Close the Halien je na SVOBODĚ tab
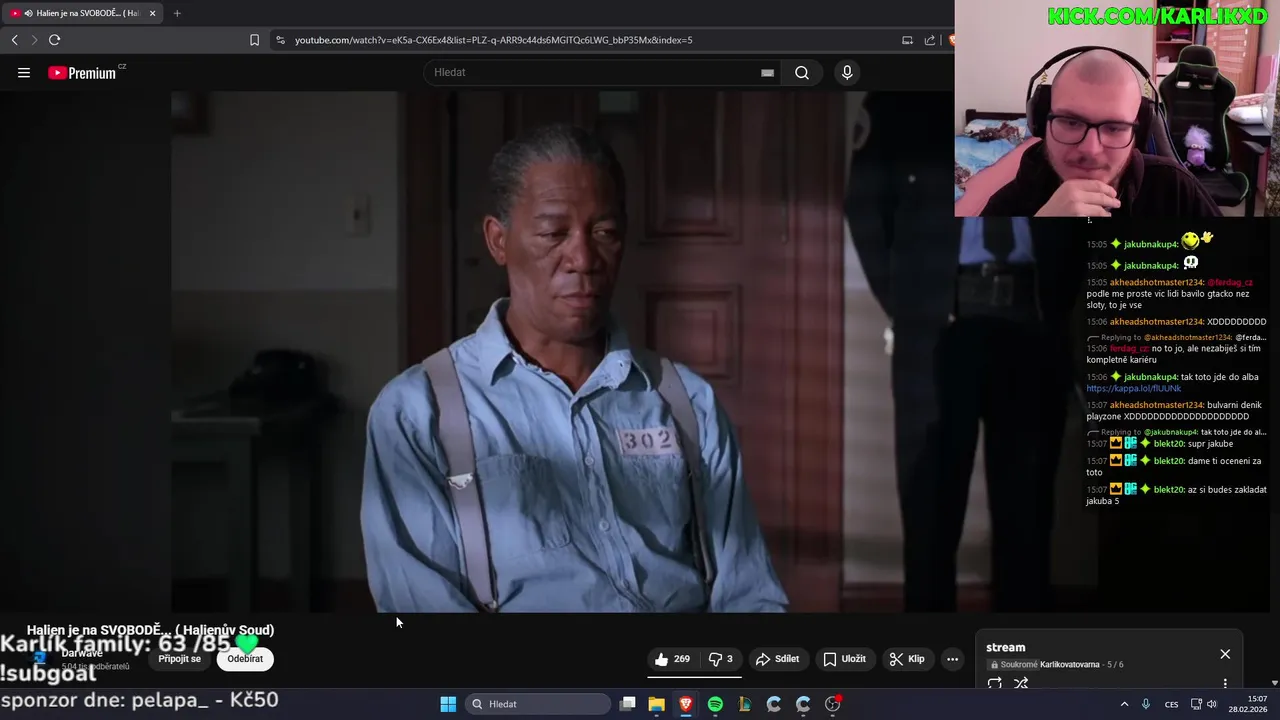 click(152, 13)
